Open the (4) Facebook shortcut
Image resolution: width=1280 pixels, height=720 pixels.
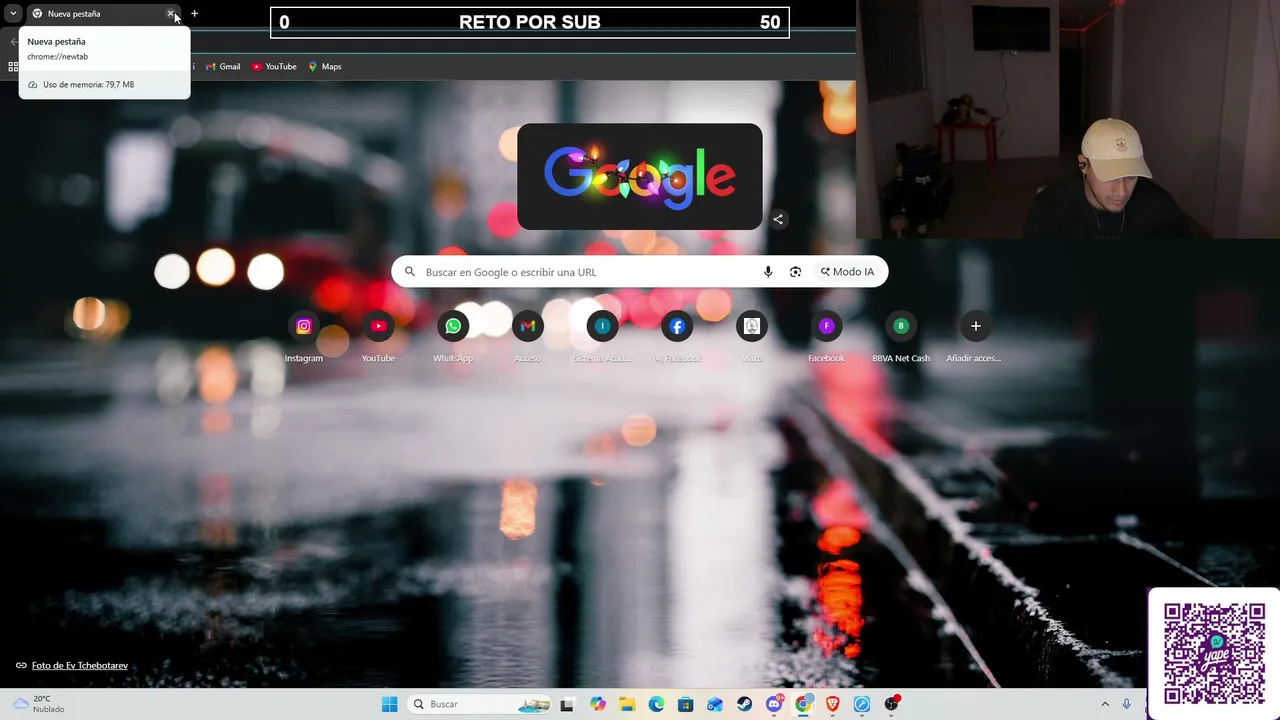click(x=677, y=338)
